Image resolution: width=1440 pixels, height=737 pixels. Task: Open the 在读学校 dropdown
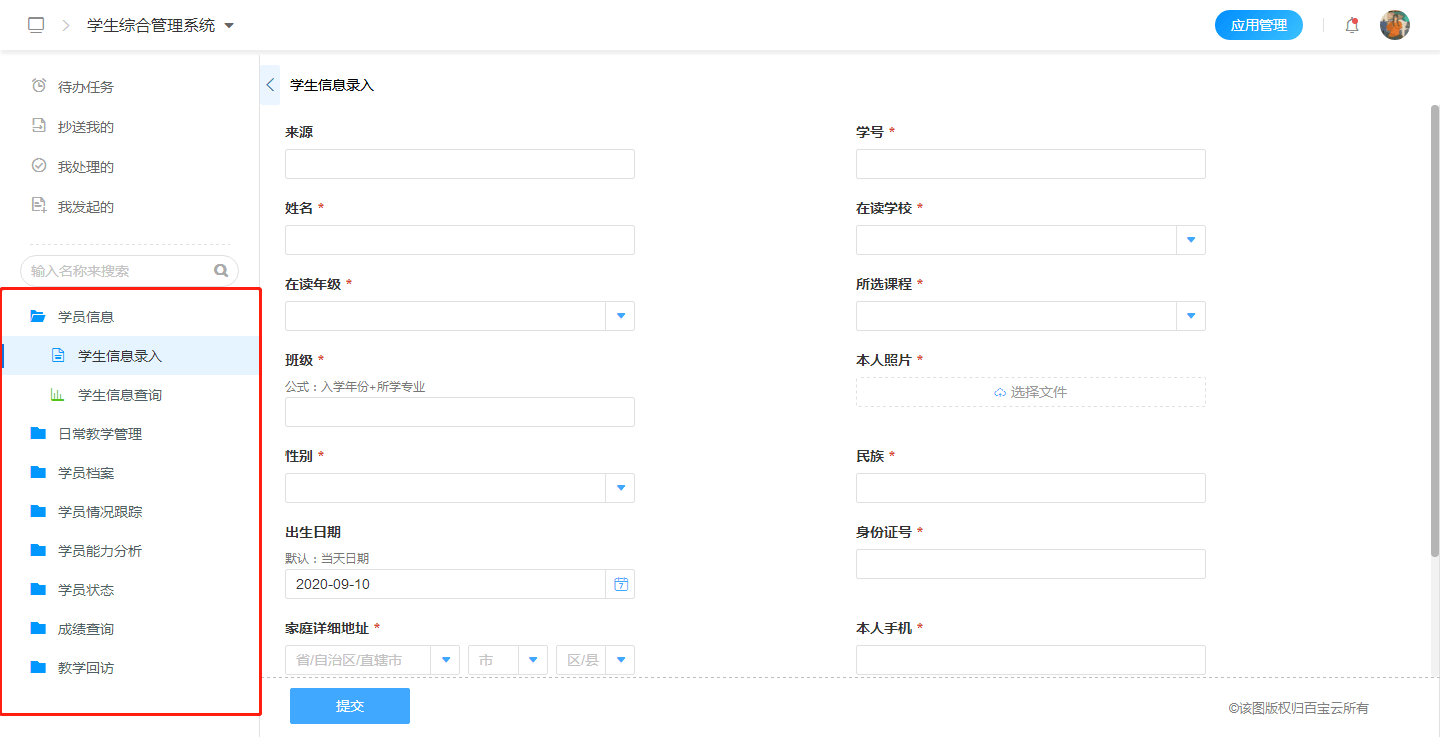pos(1190,239)
